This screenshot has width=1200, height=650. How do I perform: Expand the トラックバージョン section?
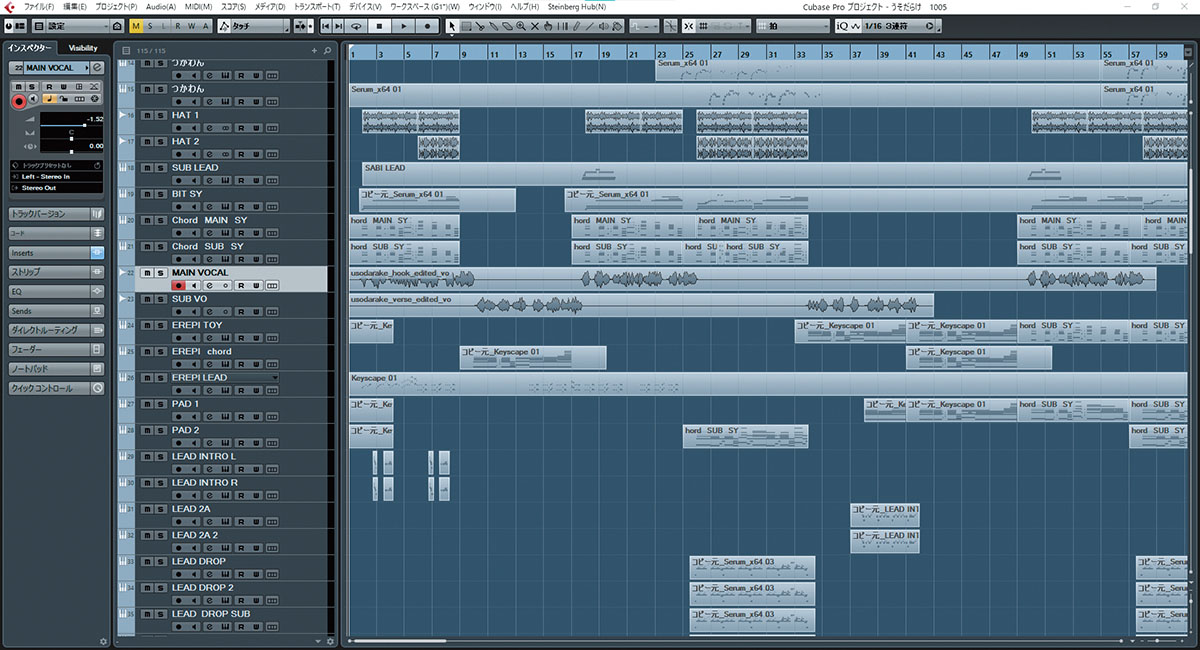(x=56, y=214)
